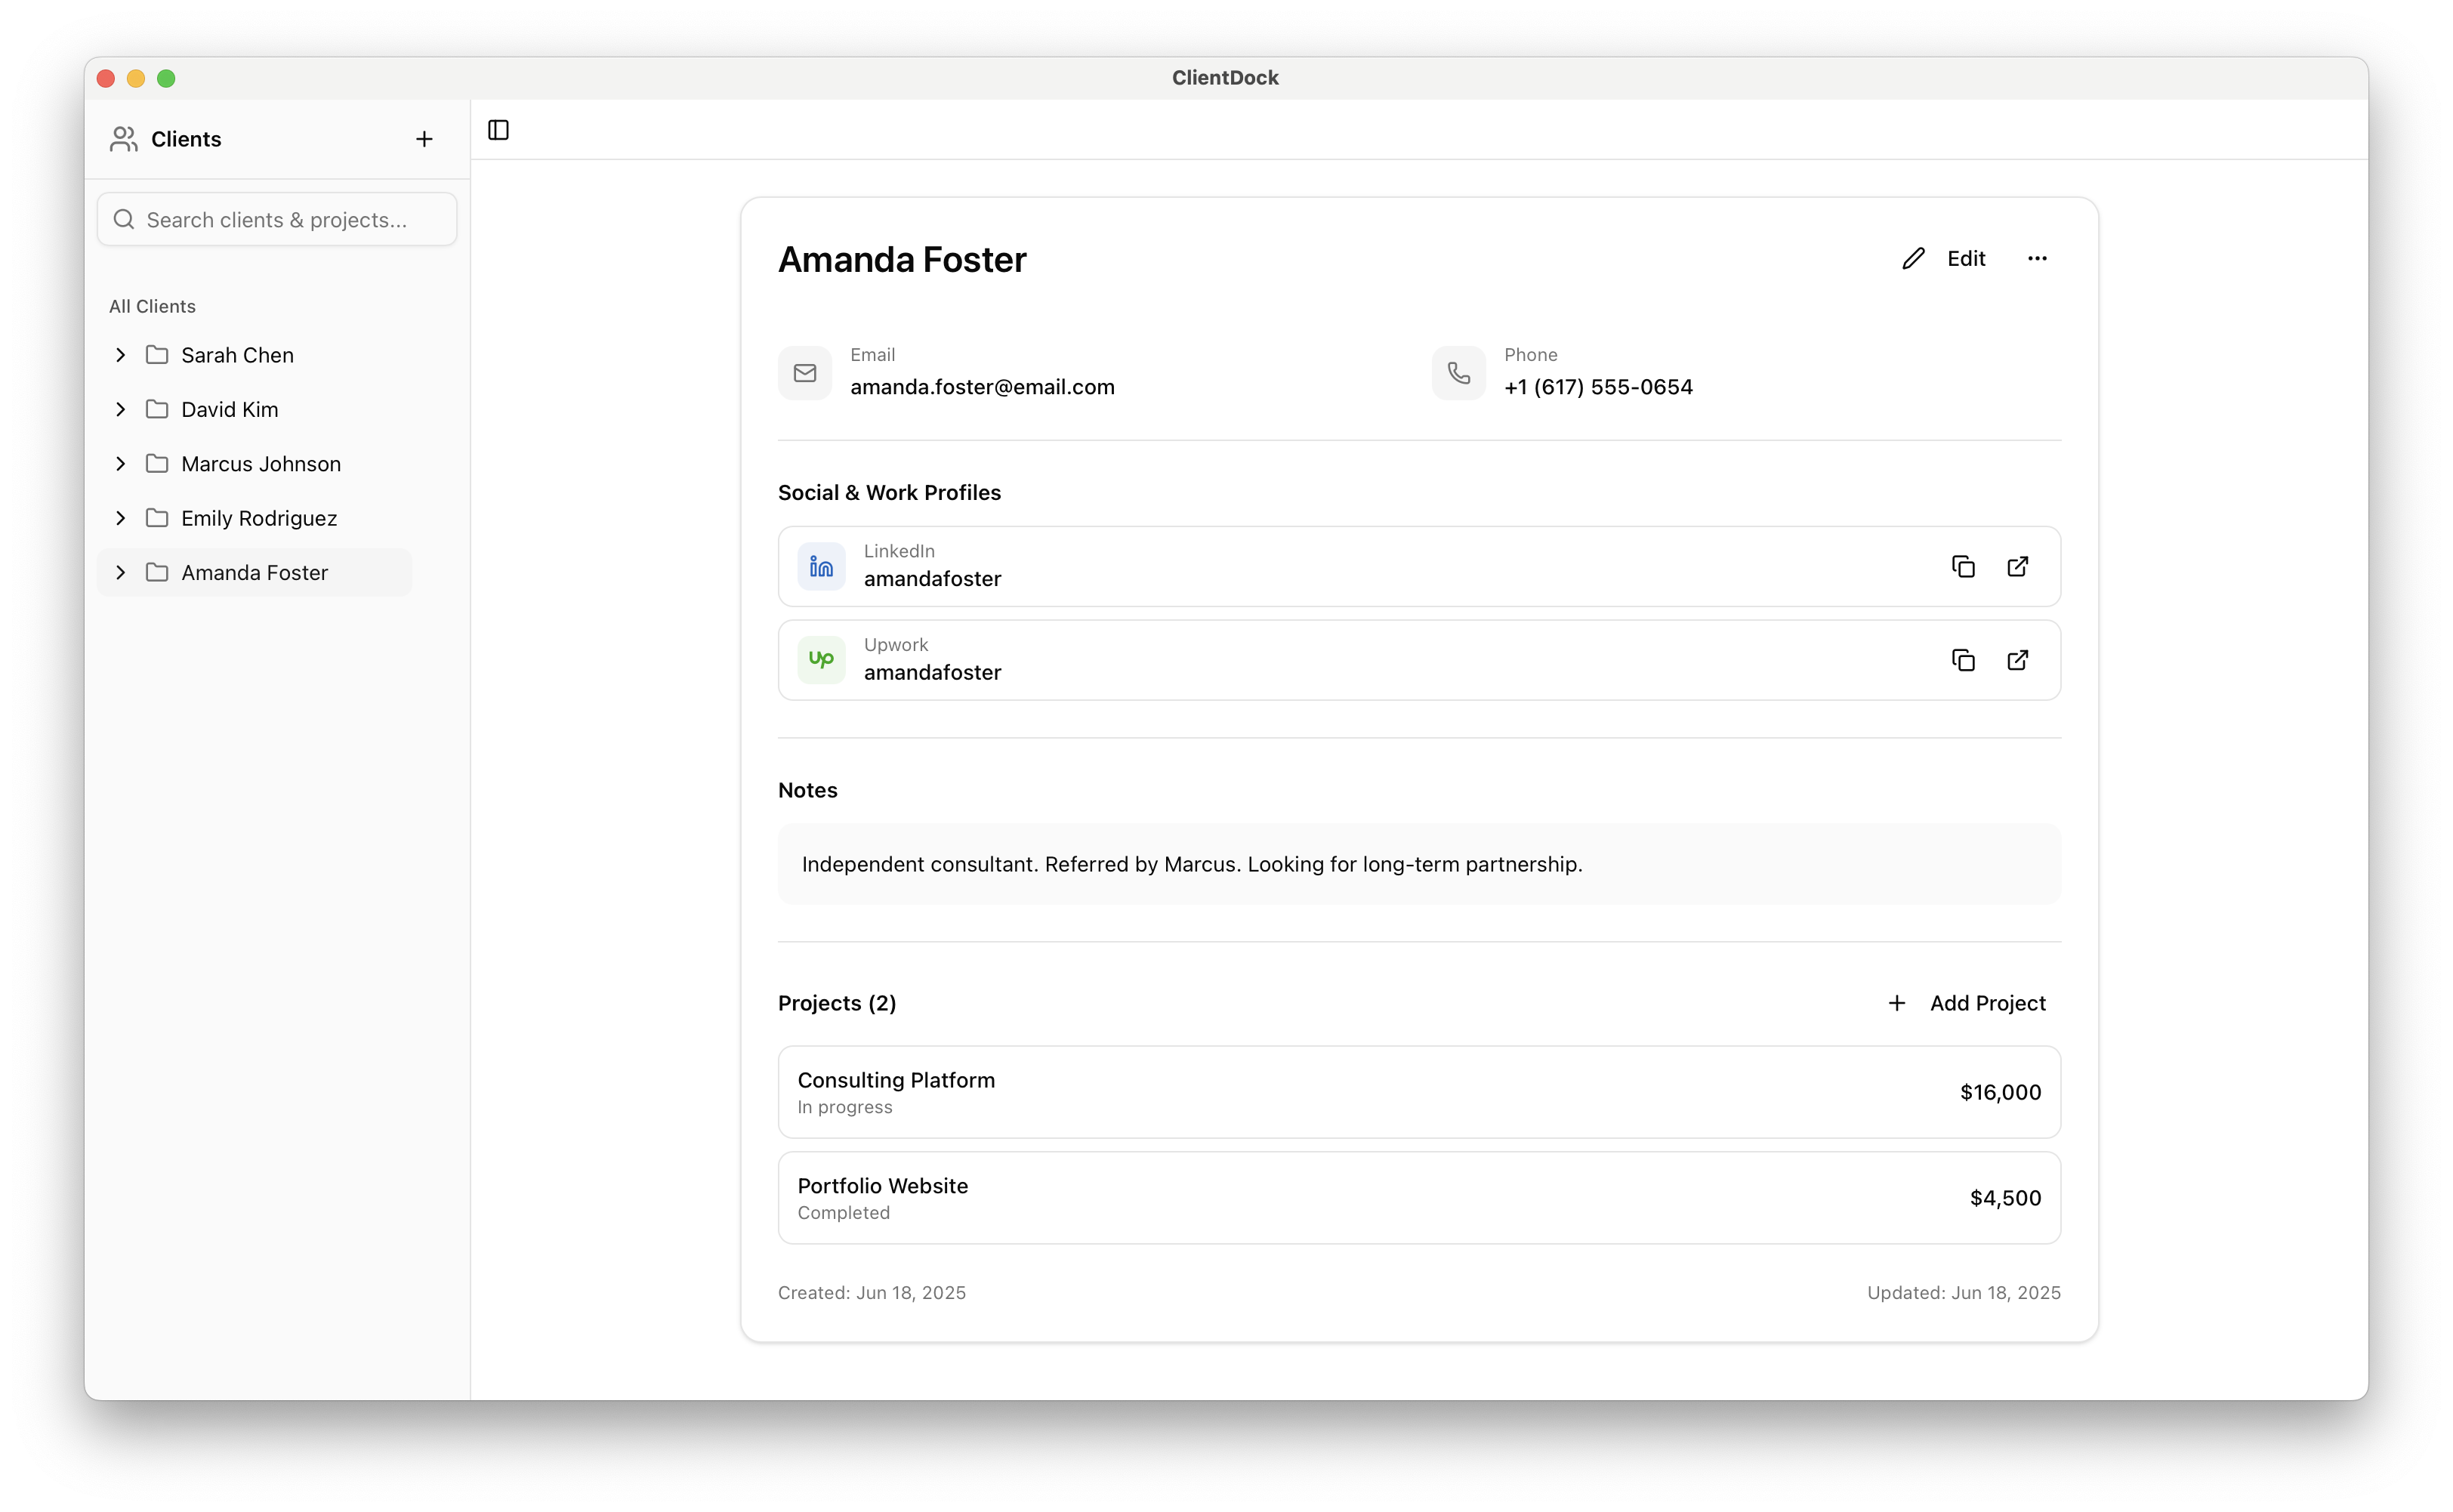The image size is (2453, 1512).
Task: Toggle the sidebar visibility icon
Action: [498, 130]
